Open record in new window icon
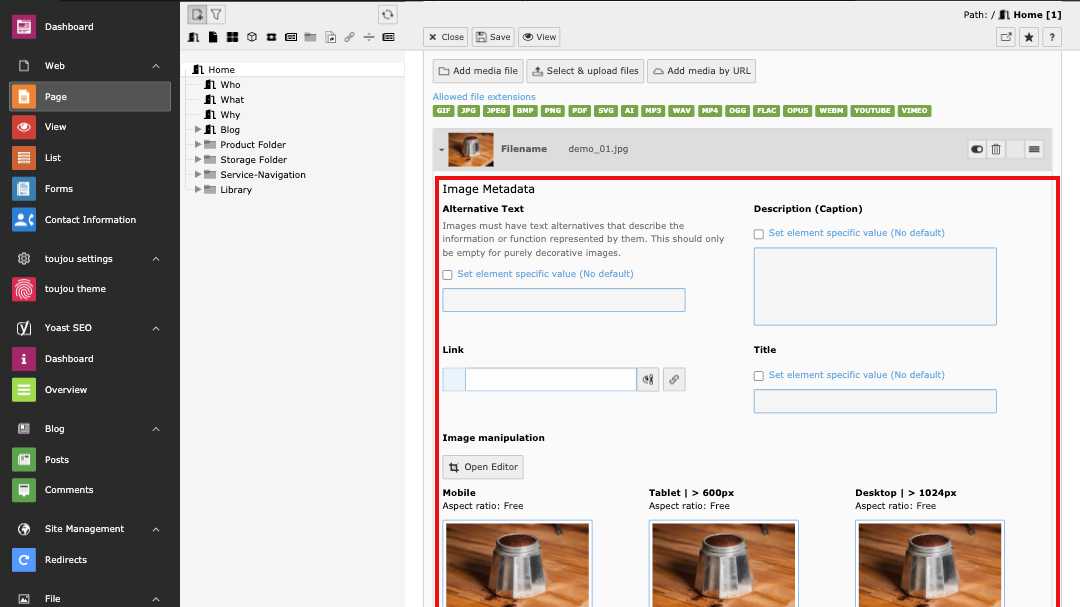Image resolution: width=1080 pixels, height=607 pixels. pyautogui.click(x=1005, y=37)
